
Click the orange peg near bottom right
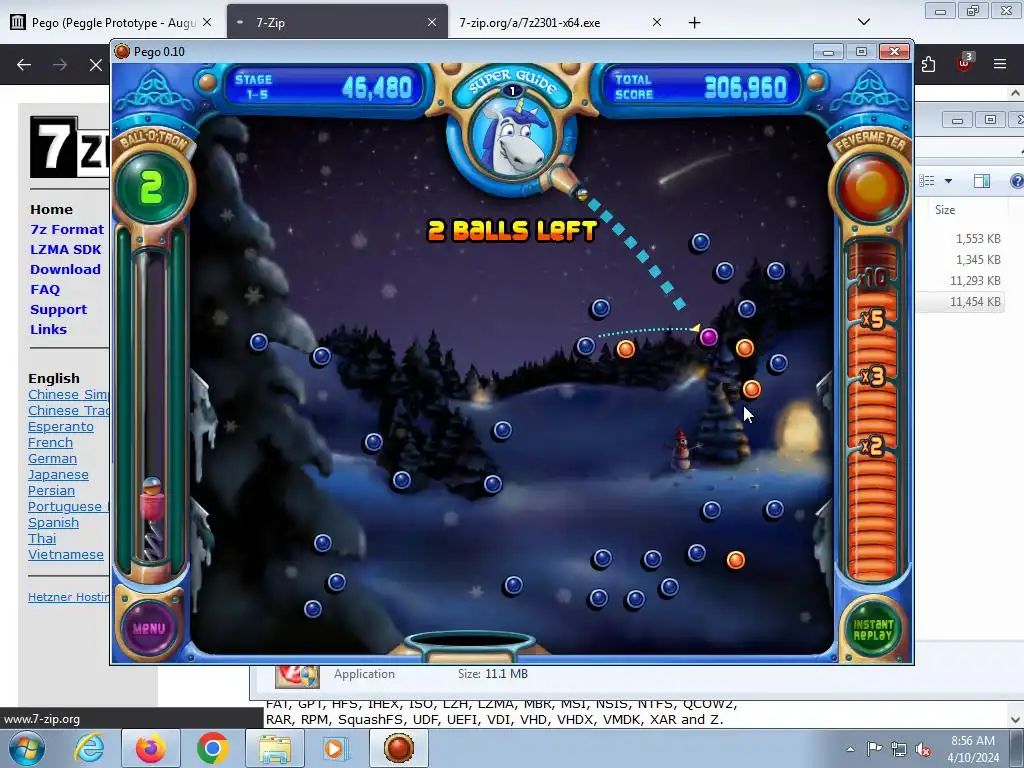[x=735, y=560]
